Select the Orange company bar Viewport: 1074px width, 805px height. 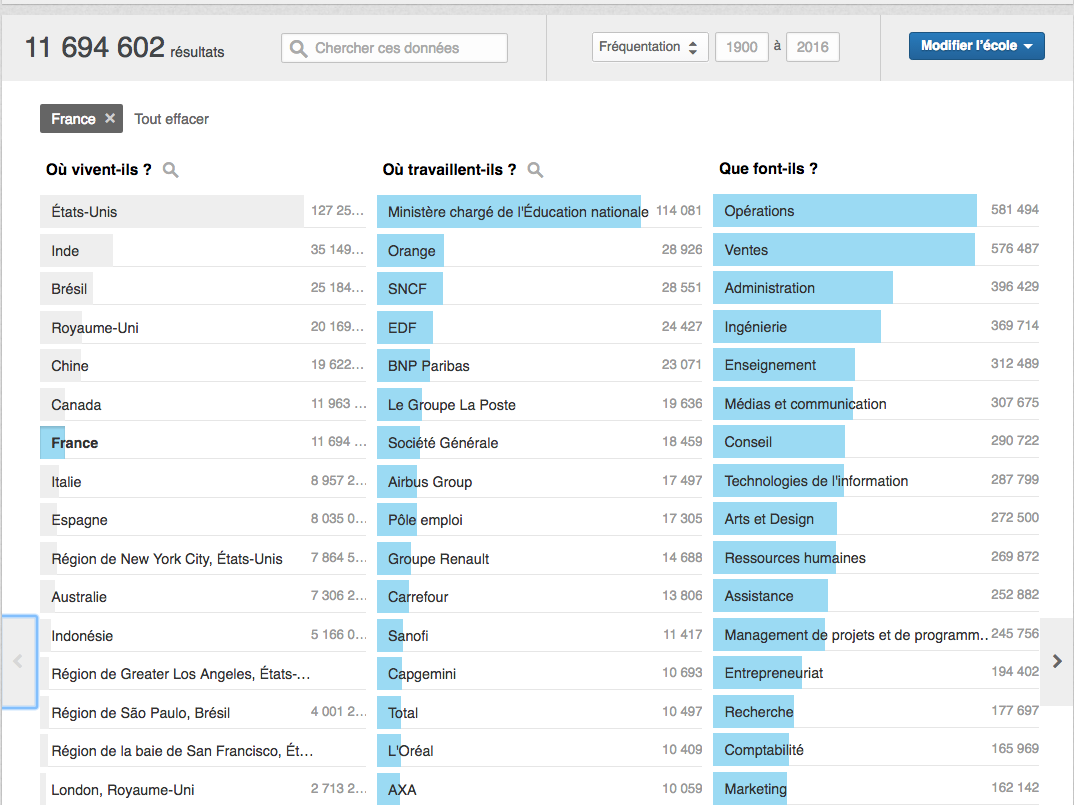pos(412,250)
